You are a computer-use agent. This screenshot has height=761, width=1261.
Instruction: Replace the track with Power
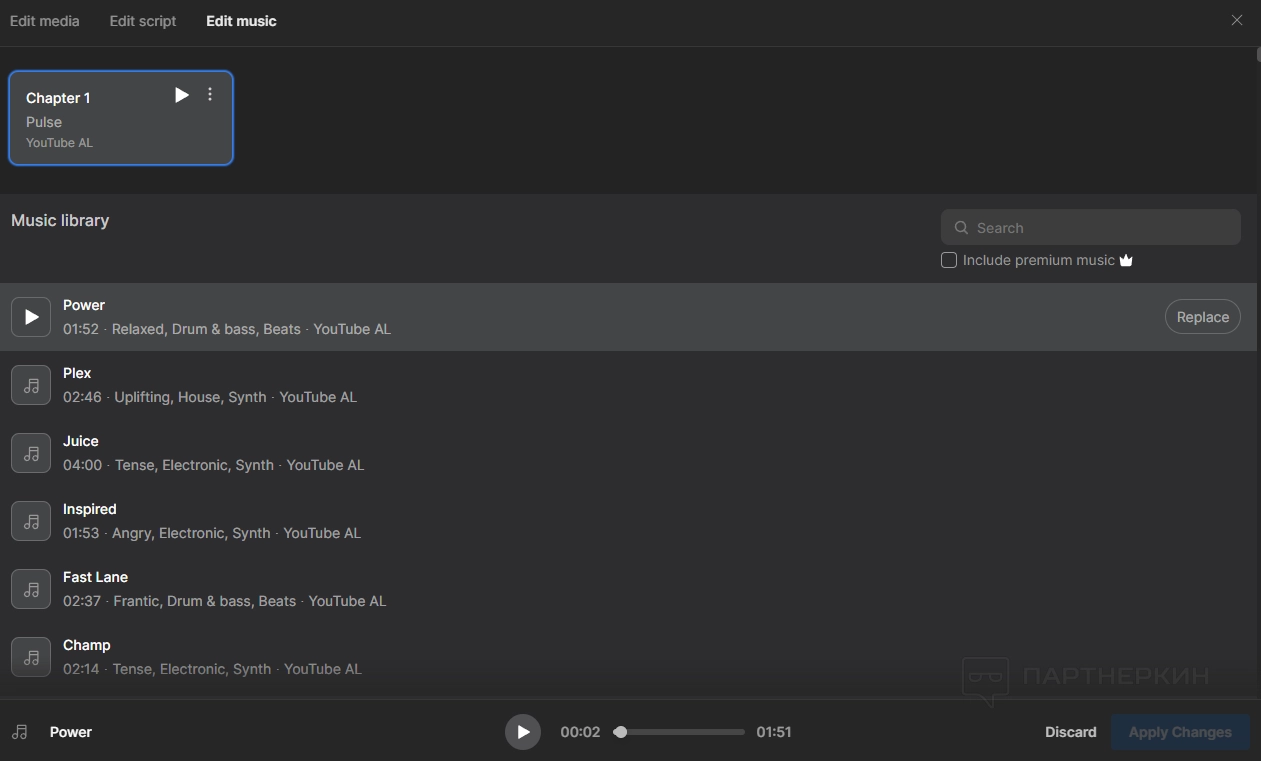pyautogui.click(x=1203, y=317)
